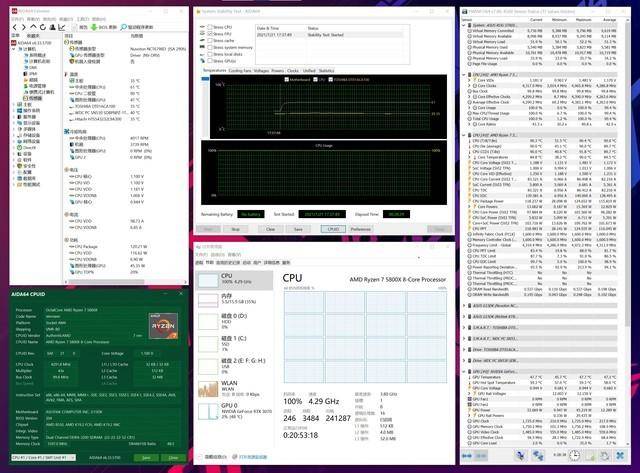Select Memory in Task Manager performance list

click(234, 299)
